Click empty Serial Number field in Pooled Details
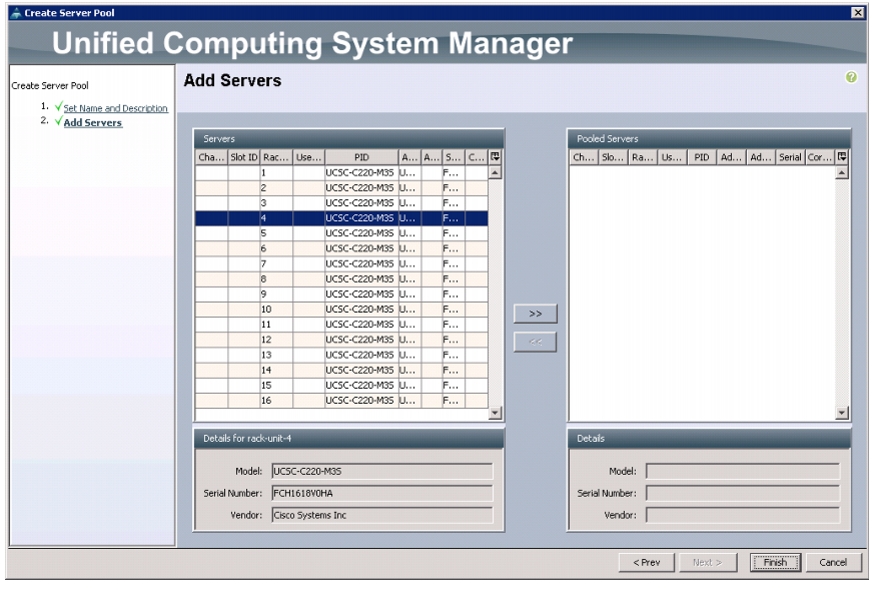 point(742,493)
